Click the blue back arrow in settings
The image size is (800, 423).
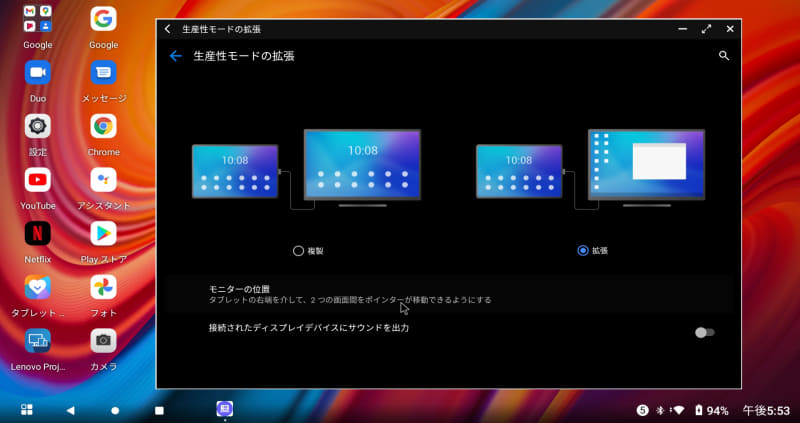point(176,56)
